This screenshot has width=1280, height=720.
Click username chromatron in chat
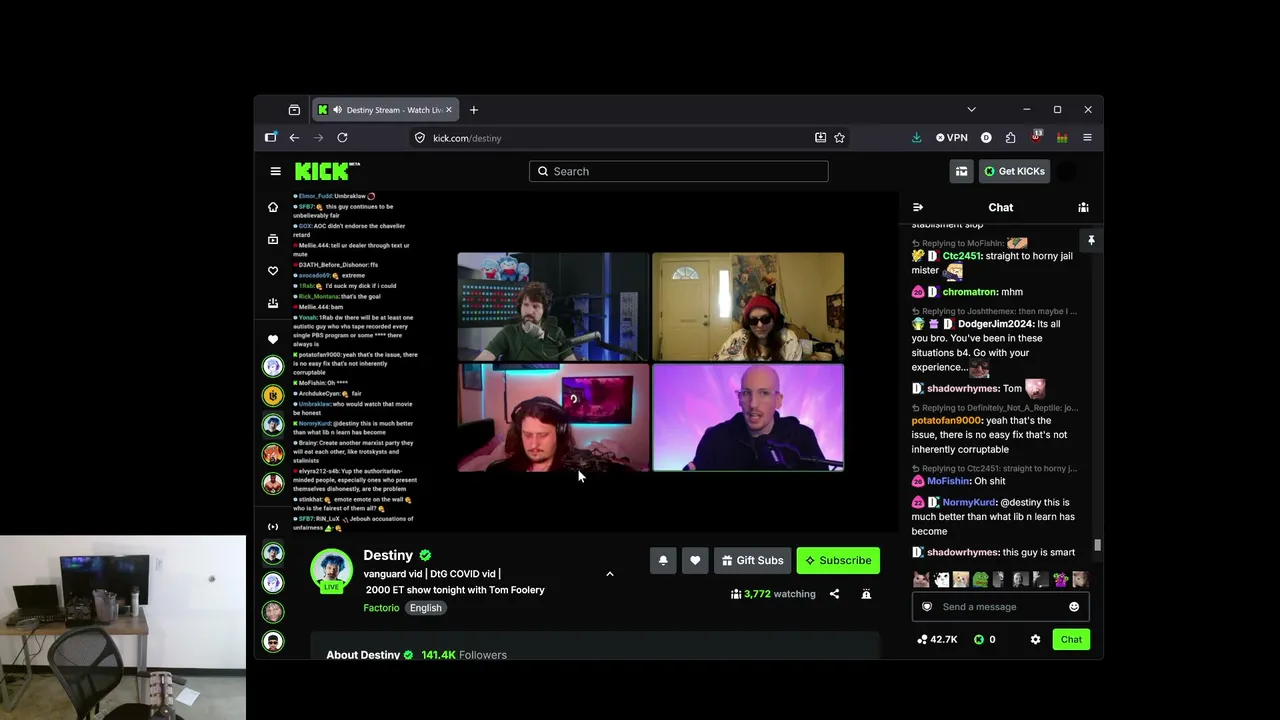coord(969,292)
